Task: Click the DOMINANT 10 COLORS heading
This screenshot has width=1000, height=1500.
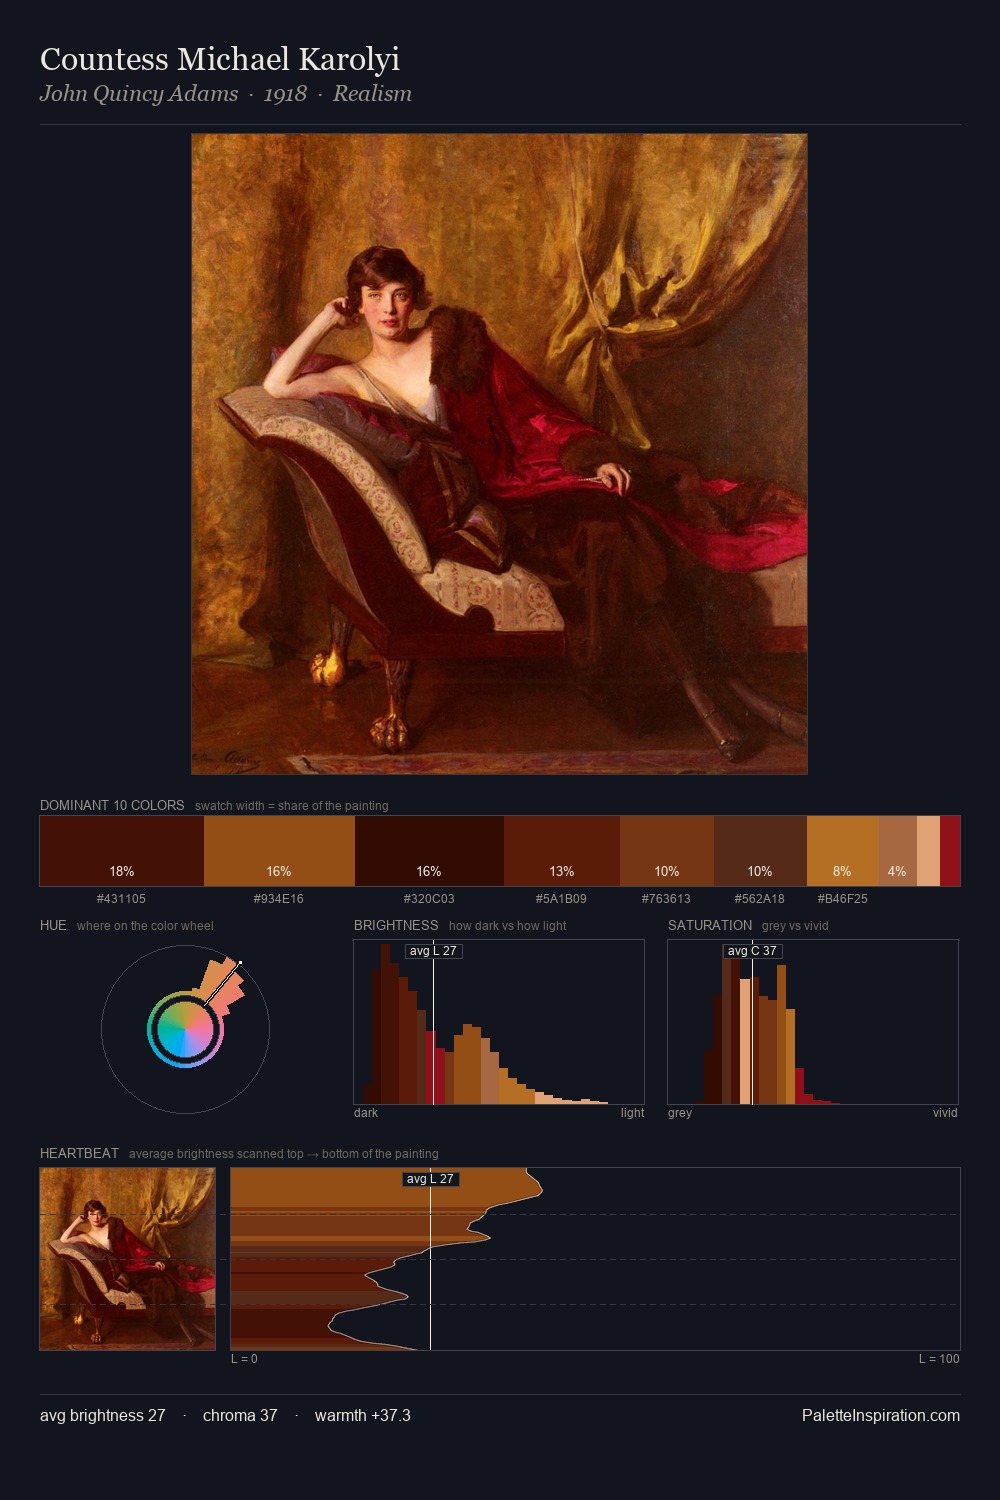Action: 112,805
